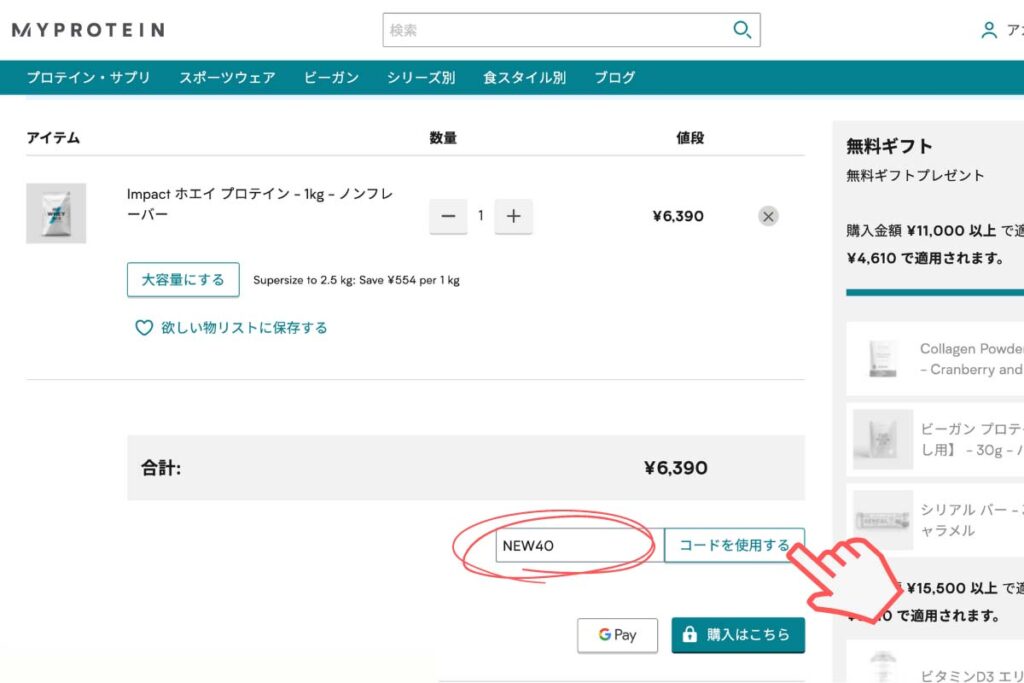Open the プロテイン・サプリ menu

88,78
